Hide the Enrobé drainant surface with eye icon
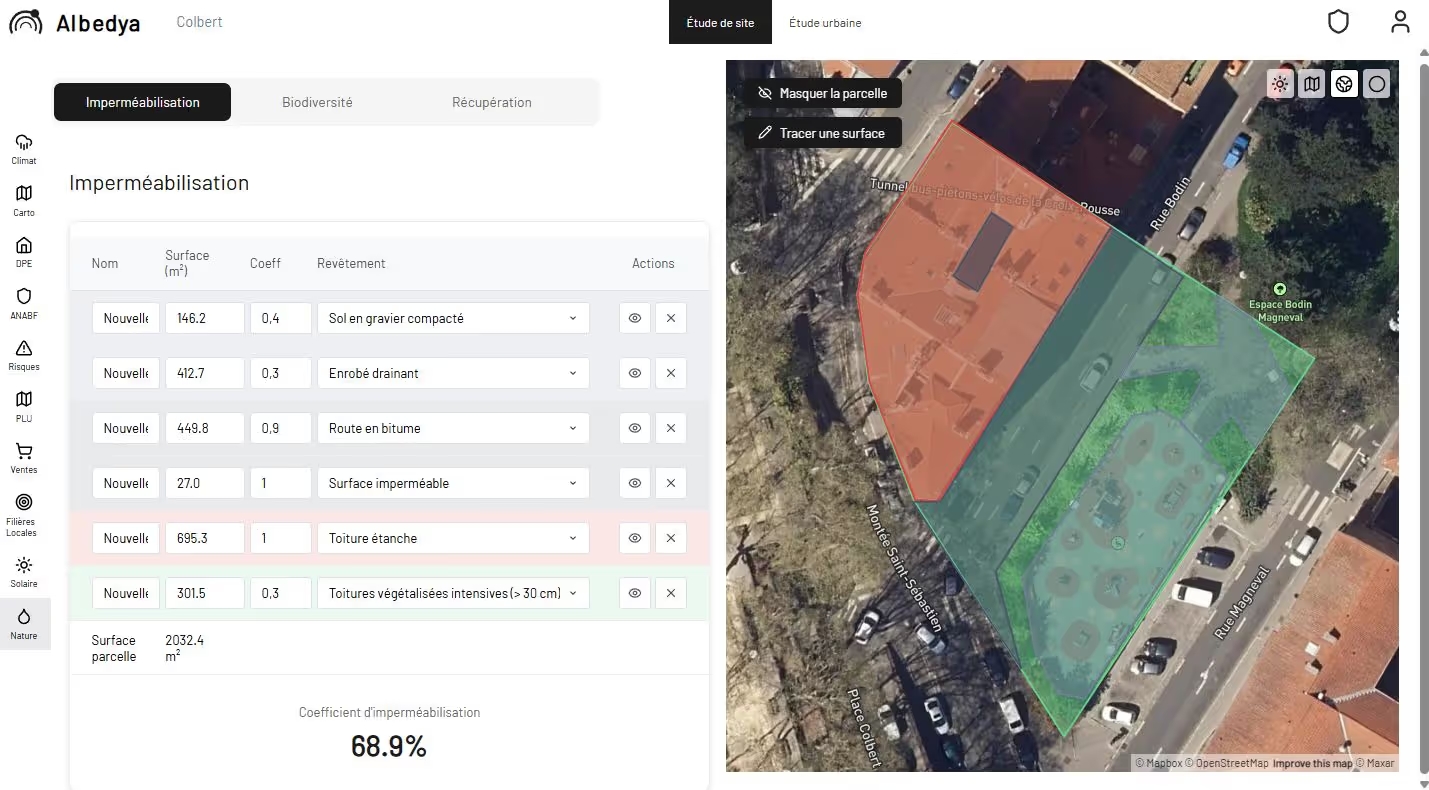 634,373
